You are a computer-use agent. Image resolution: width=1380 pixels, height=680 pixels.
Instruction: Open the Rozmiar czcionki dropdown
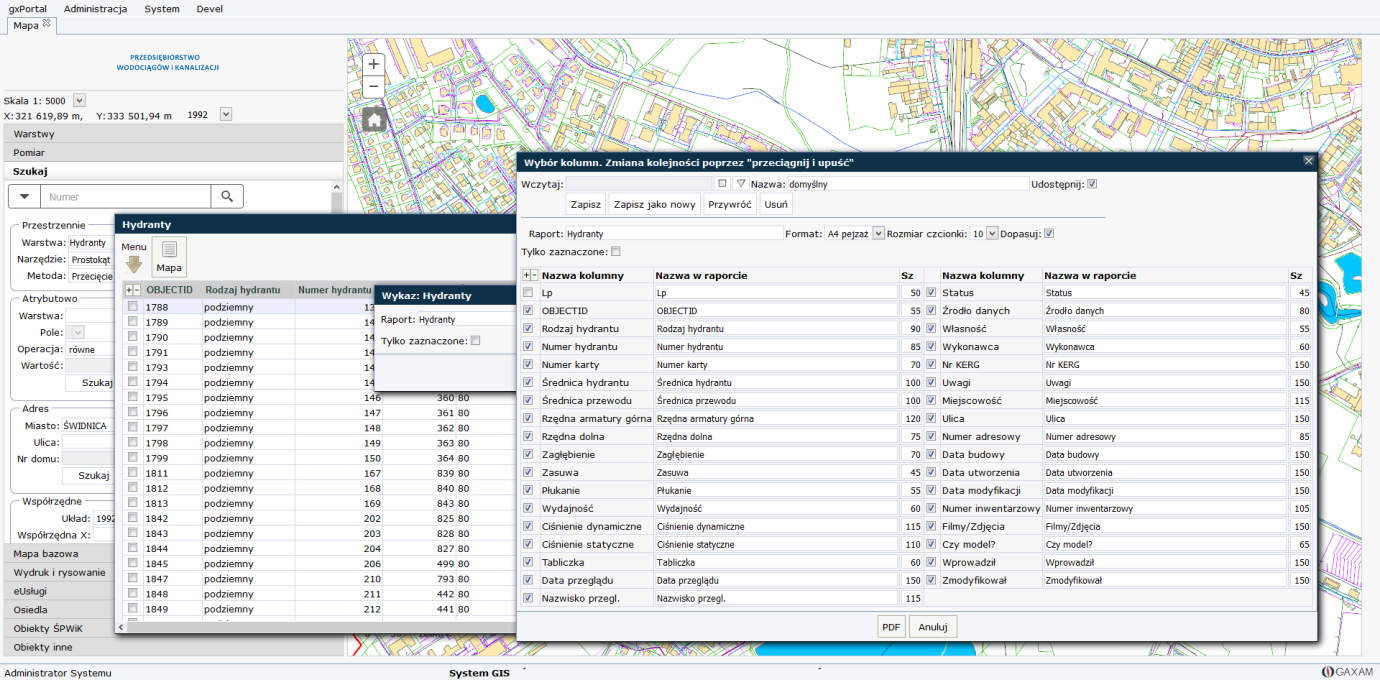[992, 233]
